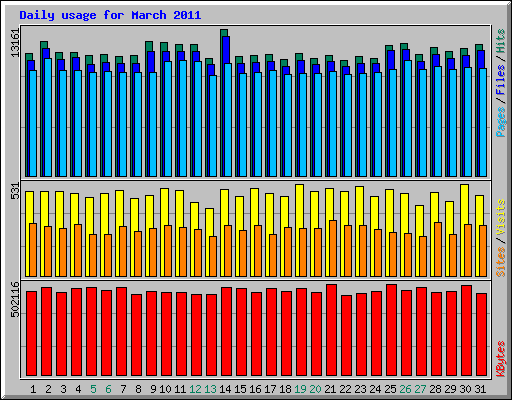The image size is (512, 400).
Task: Click day label 24 on the x-axis
Action: tap(375, 389)
